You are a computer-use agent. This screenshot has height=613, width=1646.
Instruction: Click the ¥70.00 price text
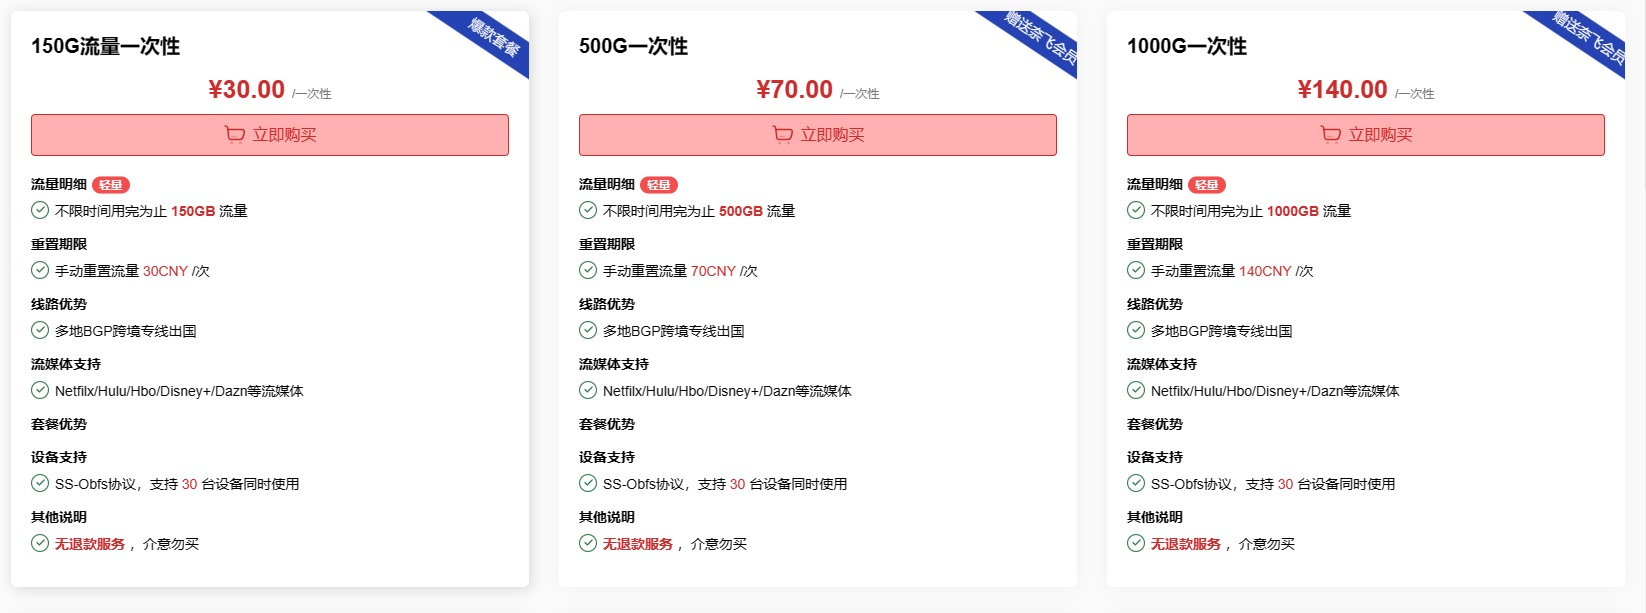[x=795, y=90]
